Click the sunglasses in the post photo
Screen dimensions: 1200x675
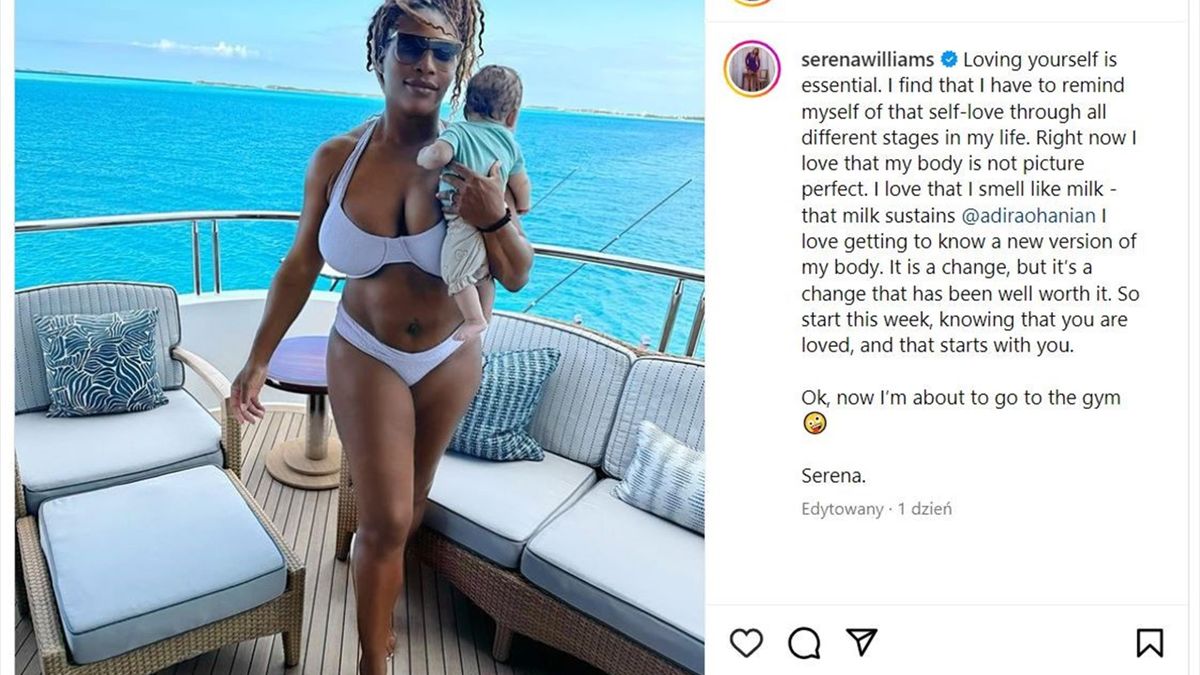click(x=423, y=47)
